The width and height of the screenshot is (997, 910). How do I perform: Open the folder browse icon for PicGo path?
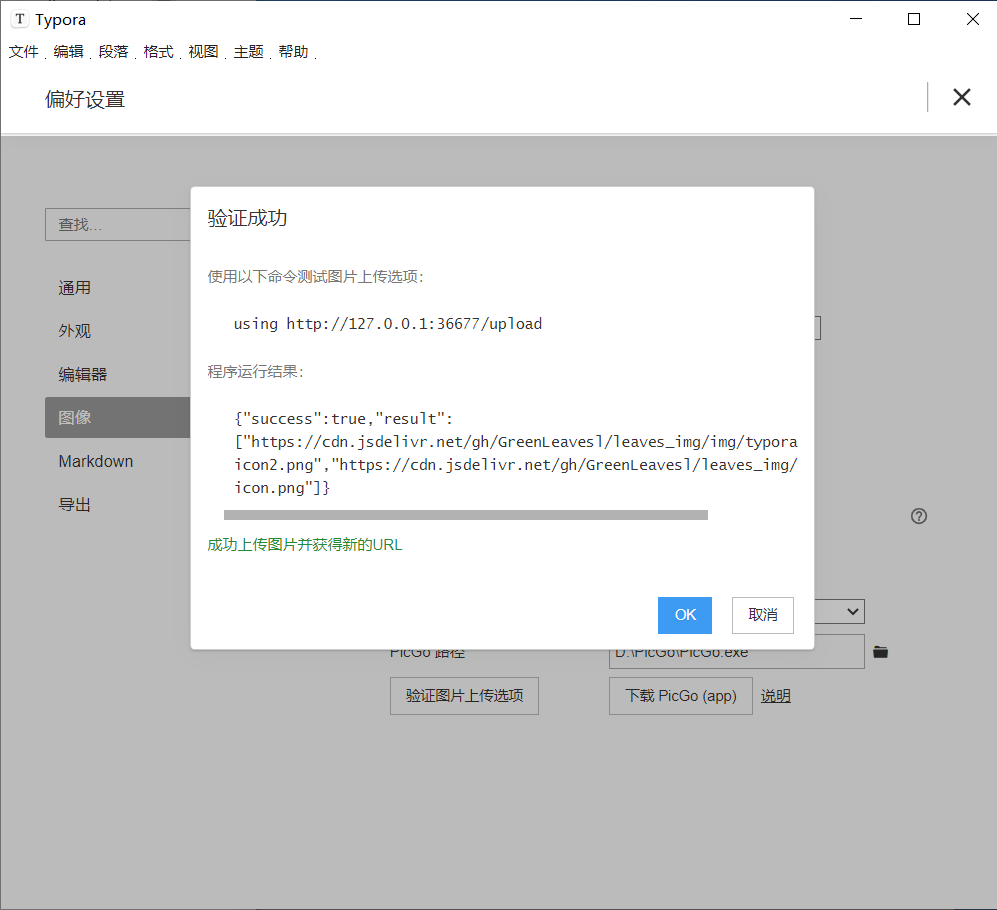coord(881,652)
